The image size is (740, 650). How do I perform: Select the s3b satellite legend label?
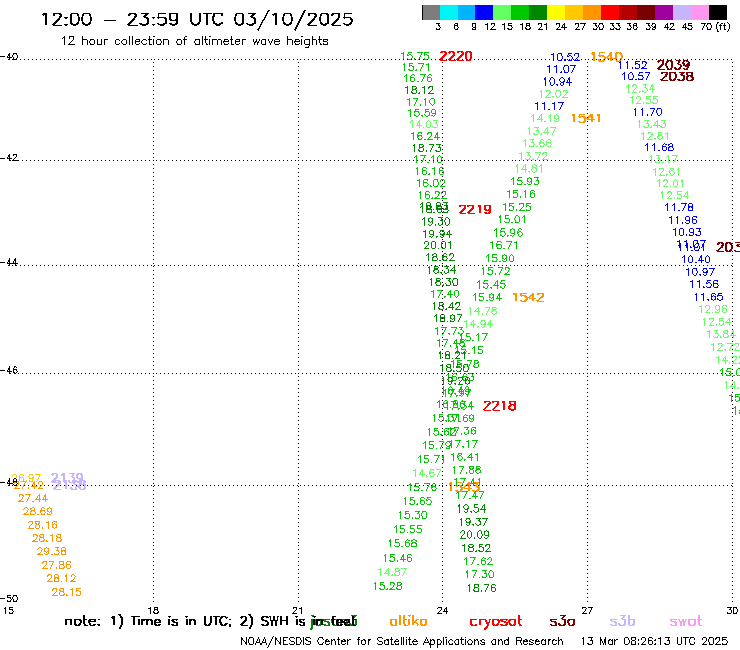(x=622, y=621)
